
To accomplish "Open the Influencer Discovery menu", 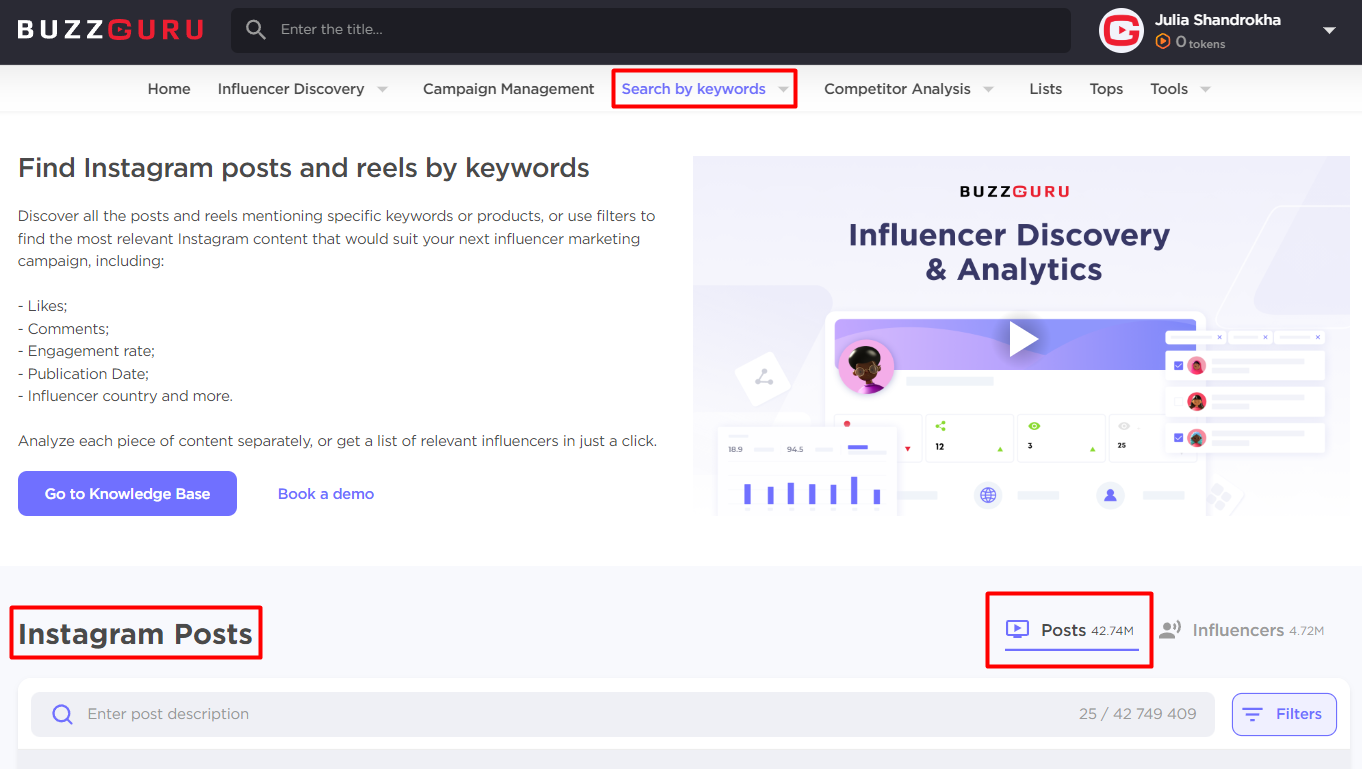I will point(291,89).
